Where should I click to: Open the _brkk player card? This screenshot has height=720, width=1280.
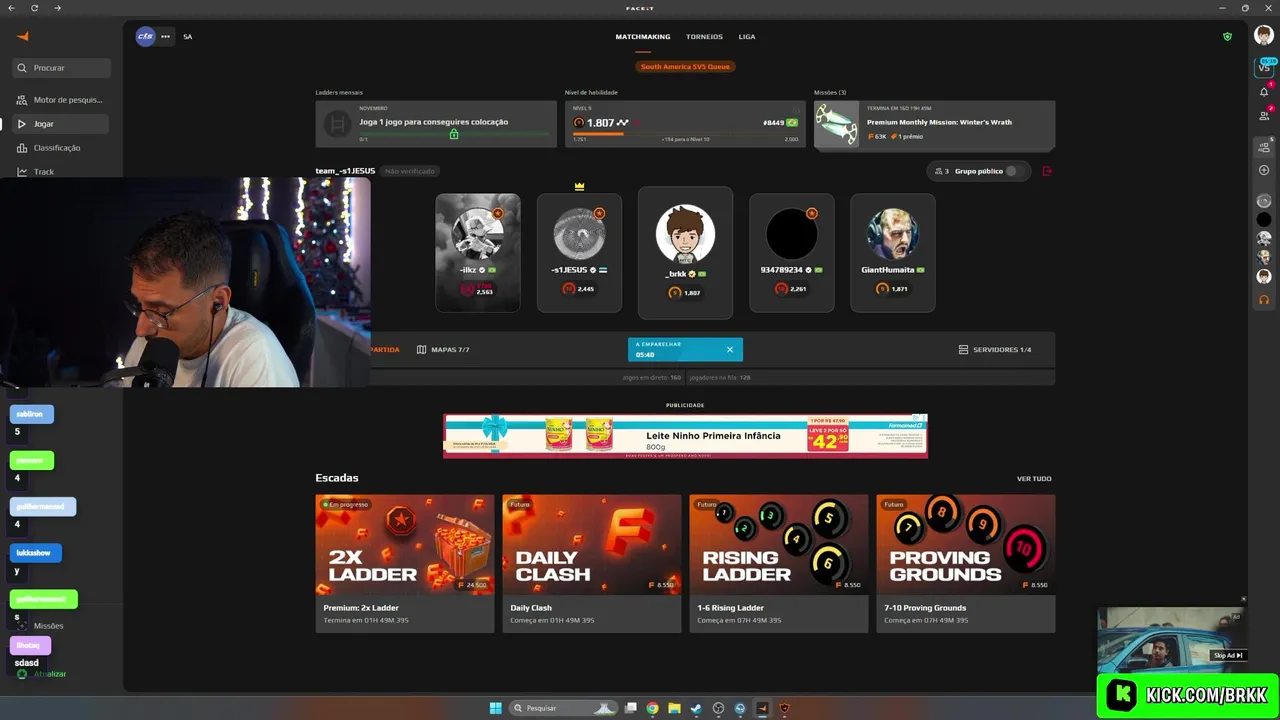(x=685, y=253)
